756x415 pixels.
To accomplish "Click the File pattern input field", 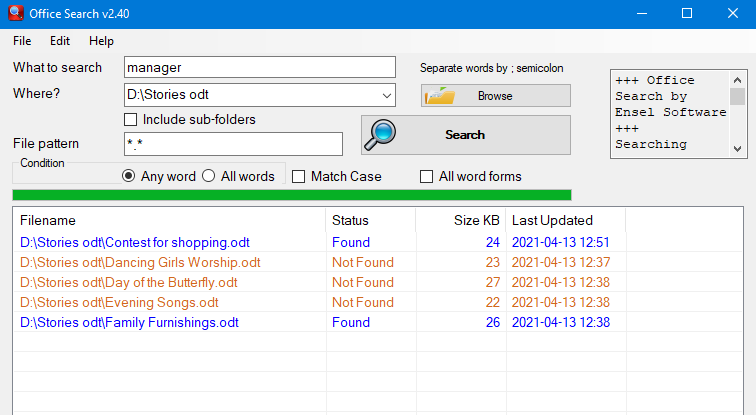I will coord(233,144).
